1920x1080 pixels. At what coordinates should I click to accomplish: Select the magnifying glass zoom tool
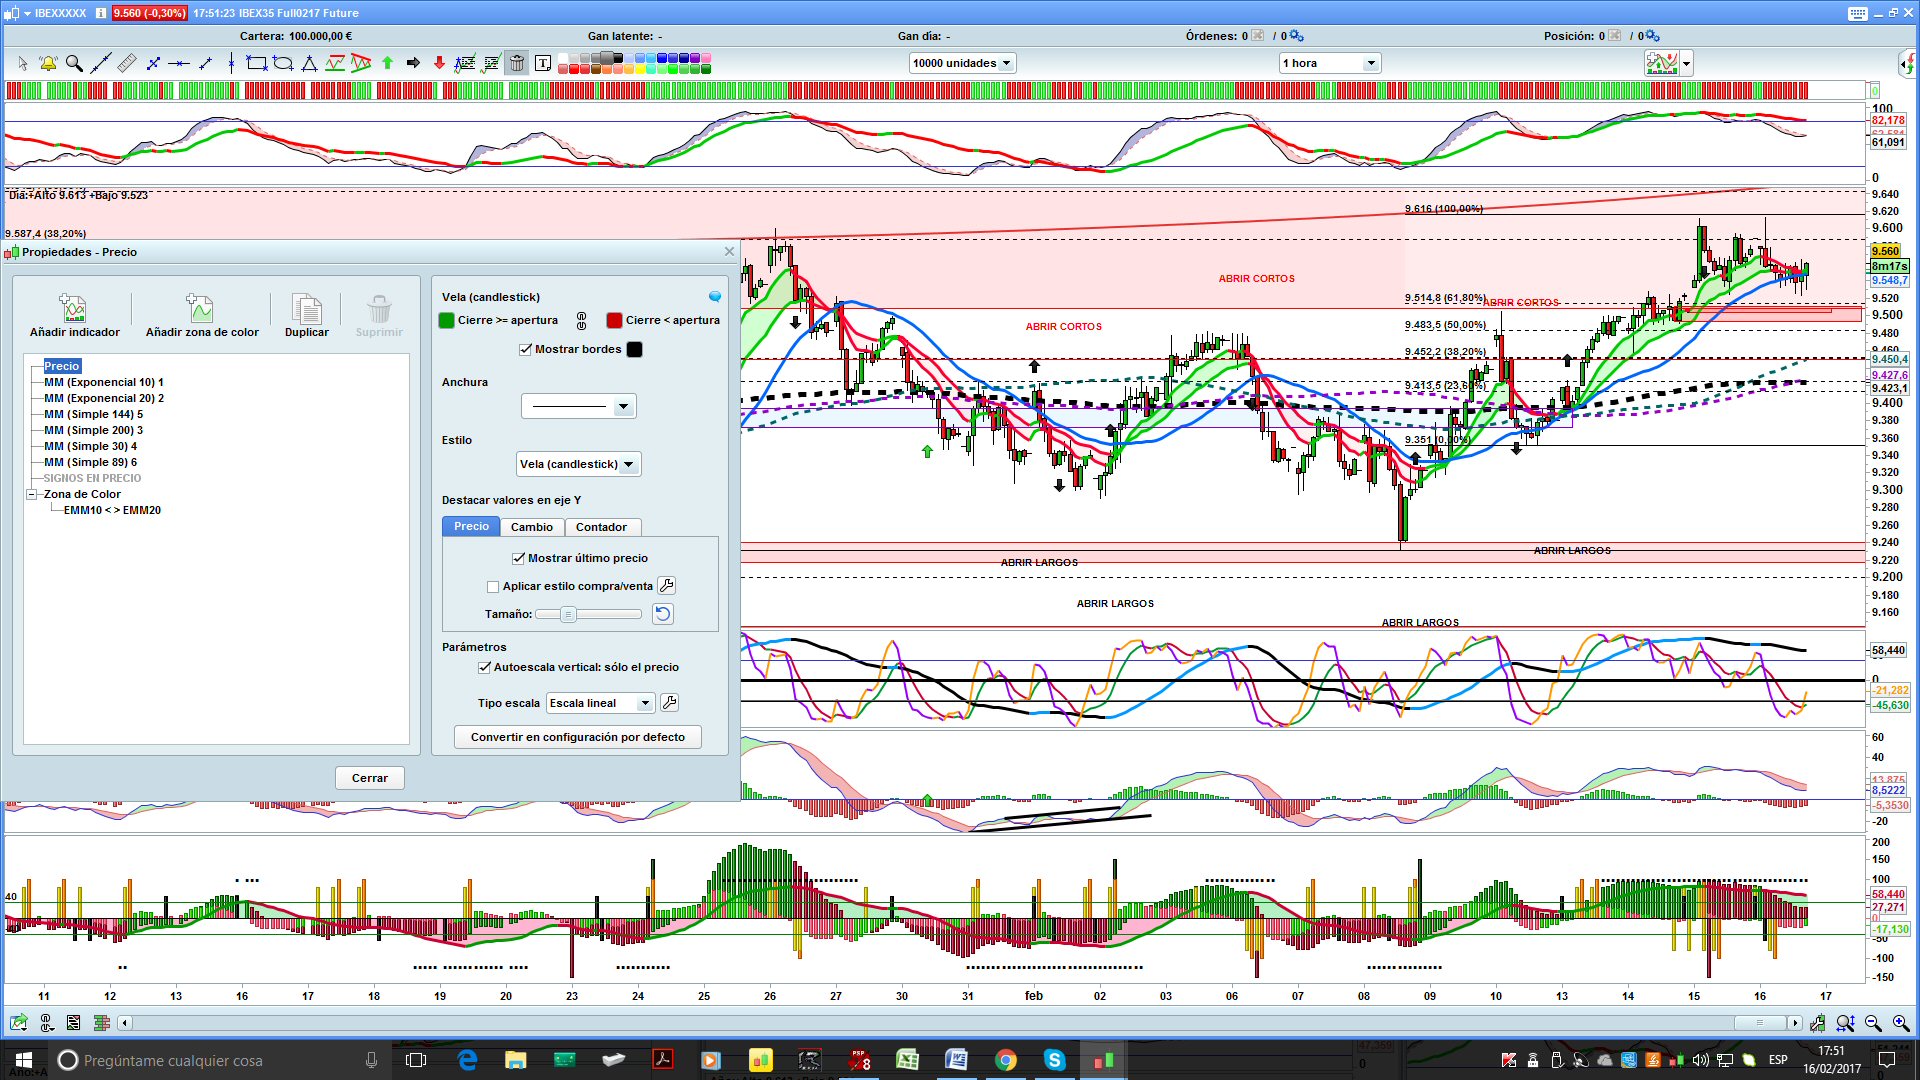tap(74, 63)
